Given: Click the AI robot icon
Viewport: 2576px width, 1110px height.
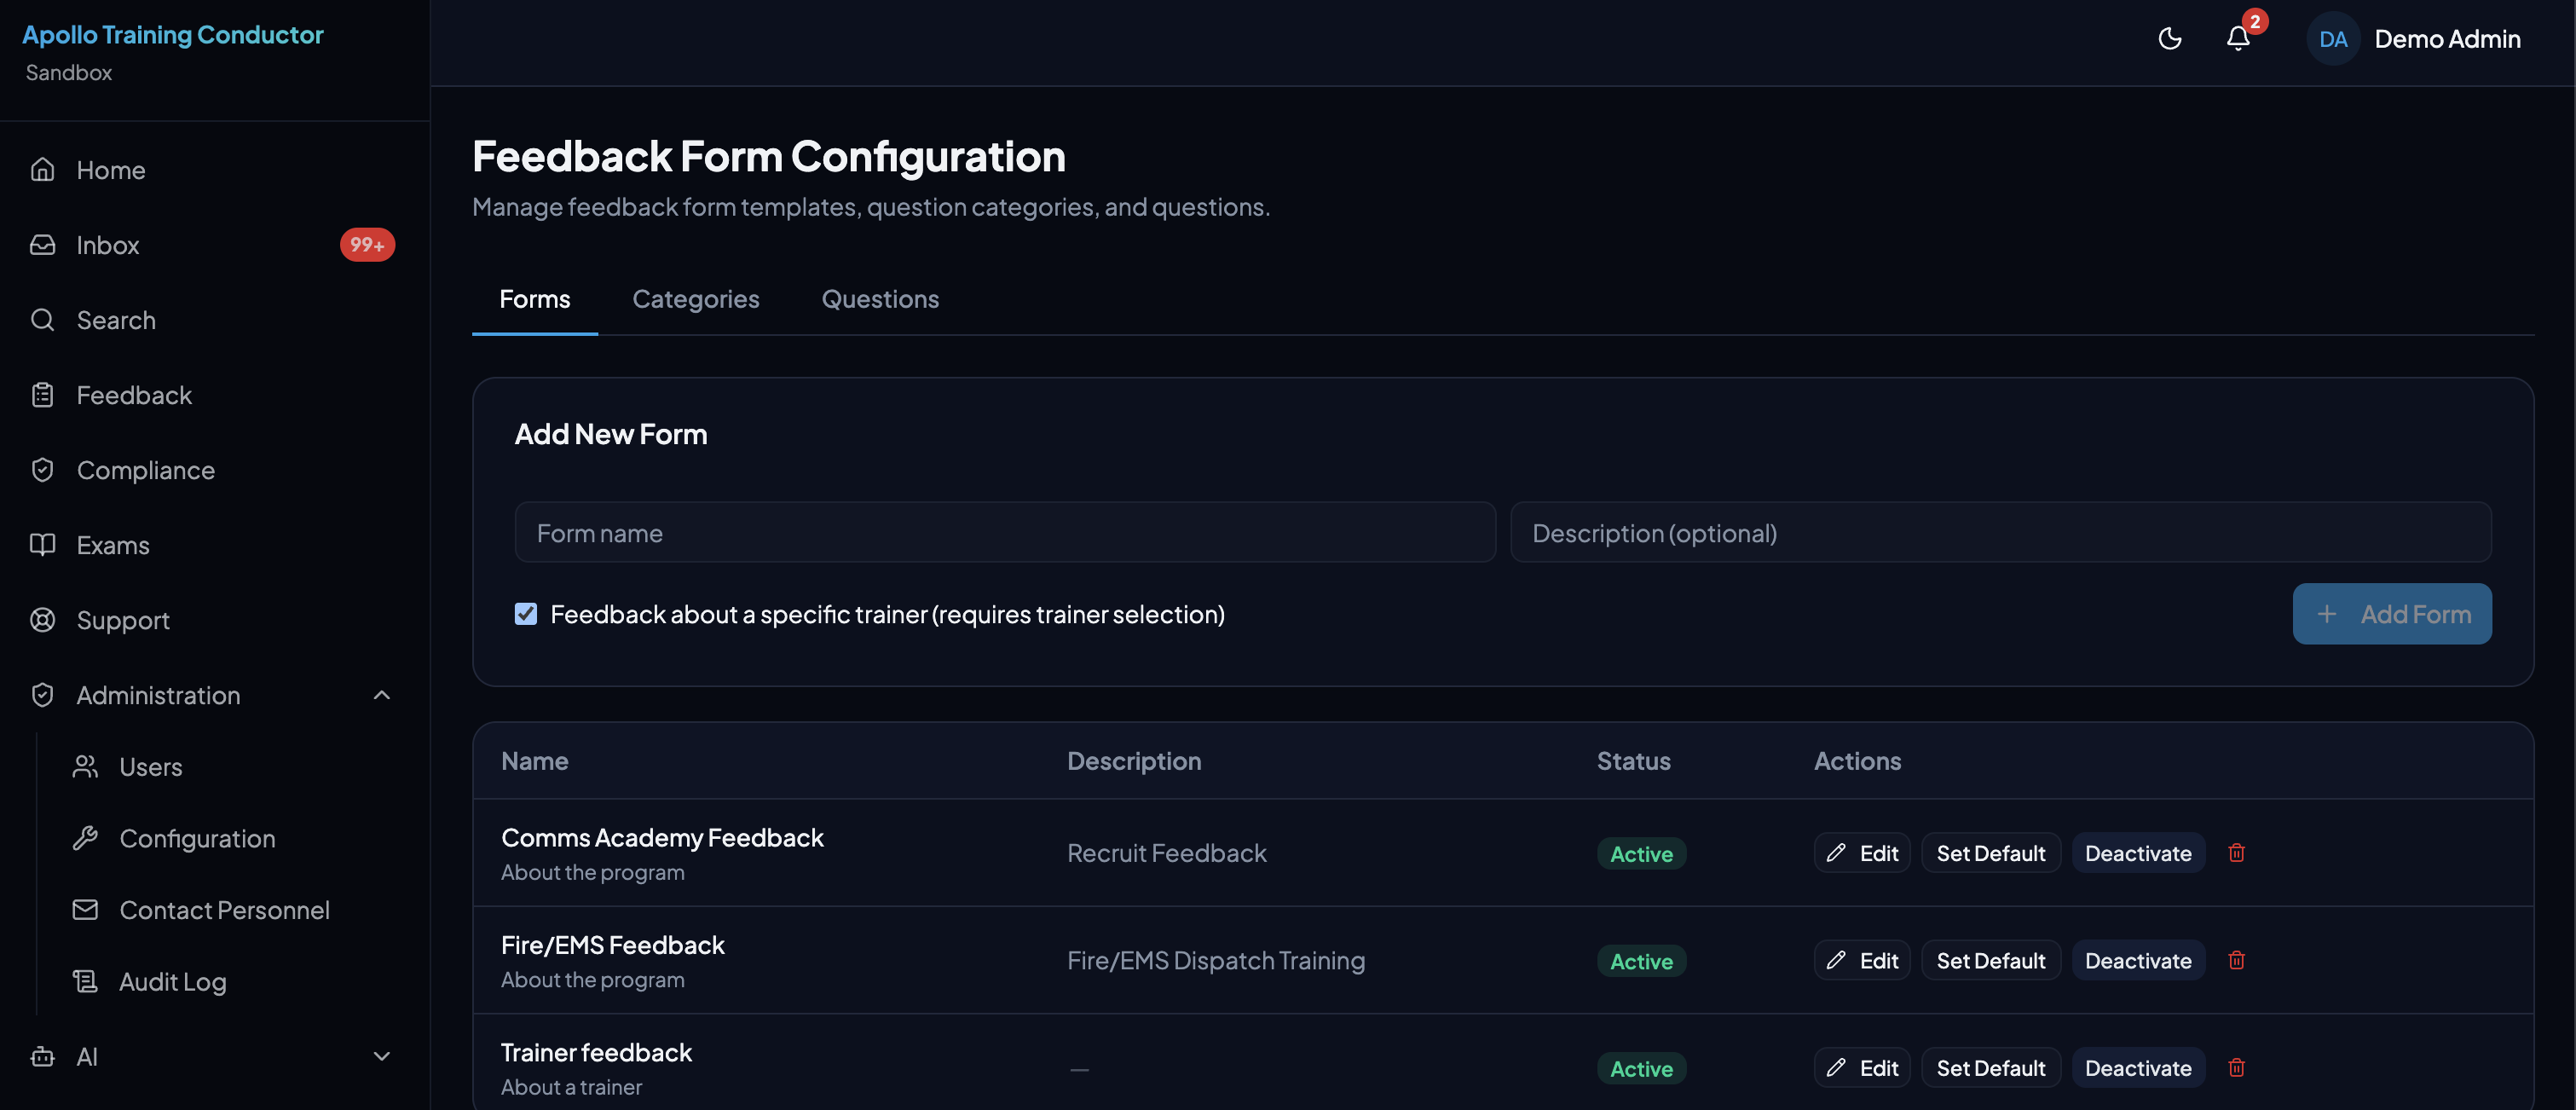Looking at the screenshot, I should point(42,1057).
